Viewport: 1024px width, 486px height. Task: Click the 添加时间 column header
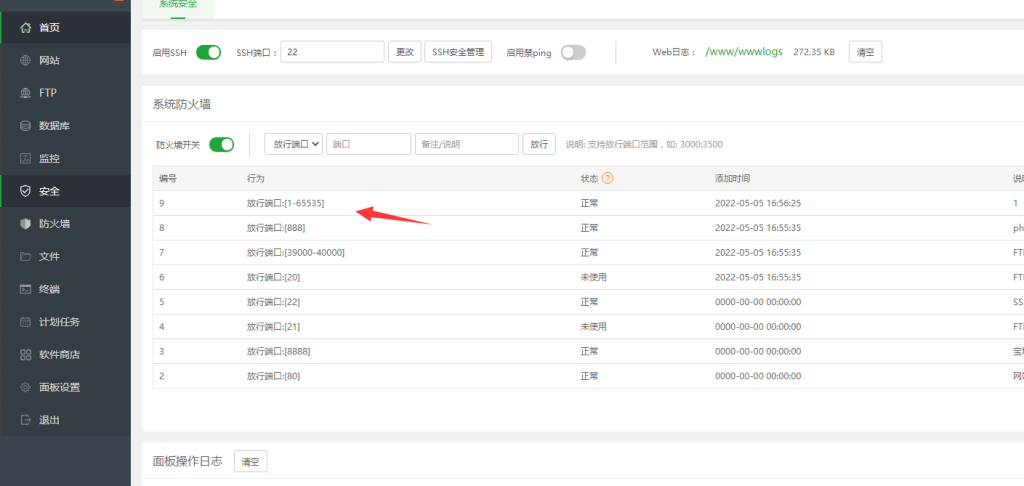tap(733, 178)
